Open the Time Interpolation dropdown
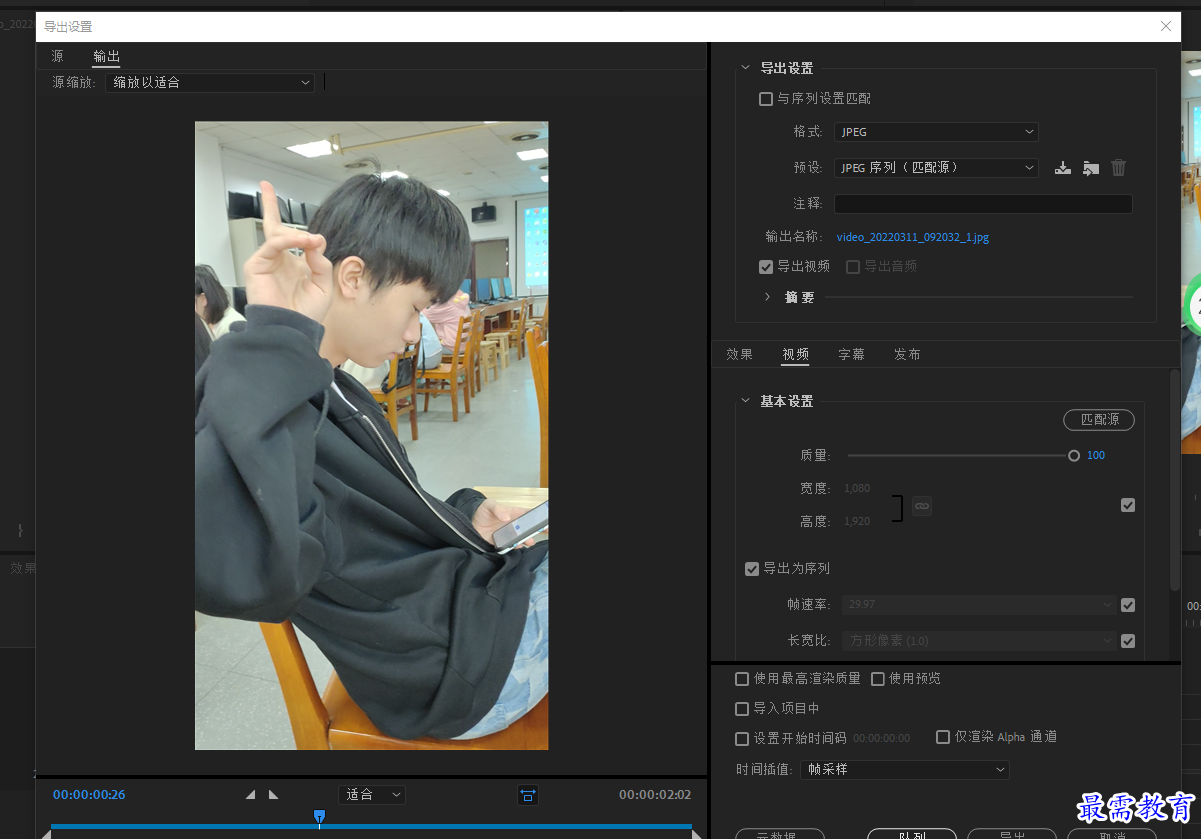1201x839 pixels. (x=905, y=770)
